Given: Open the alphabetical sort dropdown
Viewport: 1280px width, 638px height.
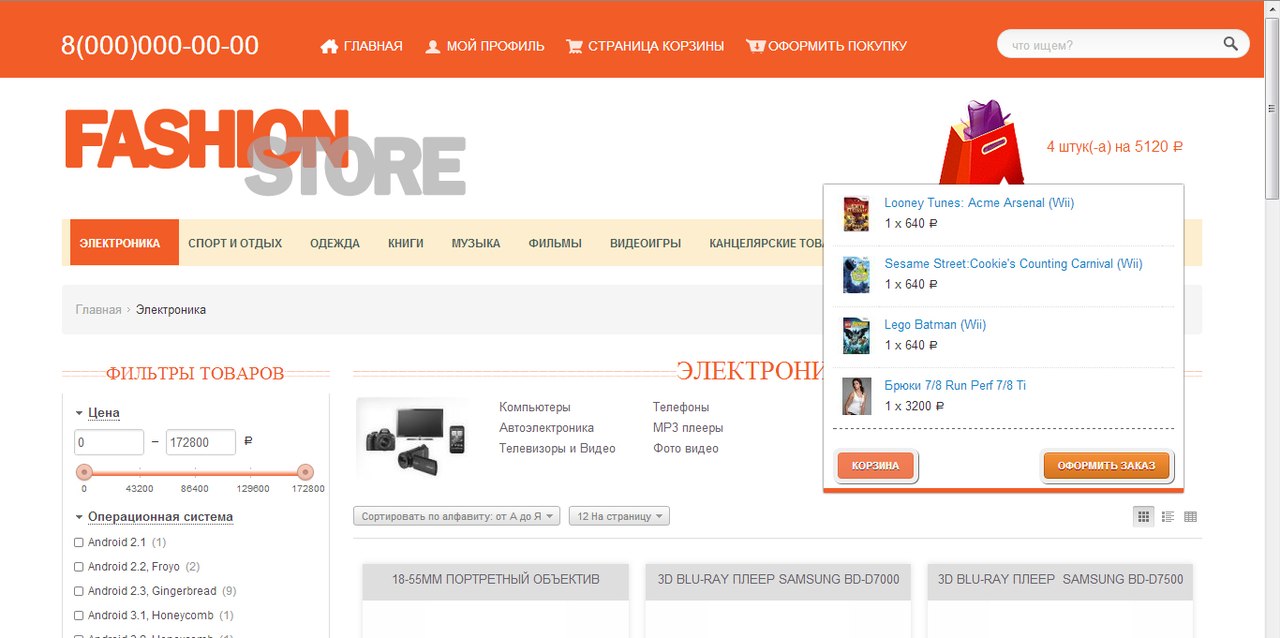Looking at the screenshot, I should (x=456, y=516).
